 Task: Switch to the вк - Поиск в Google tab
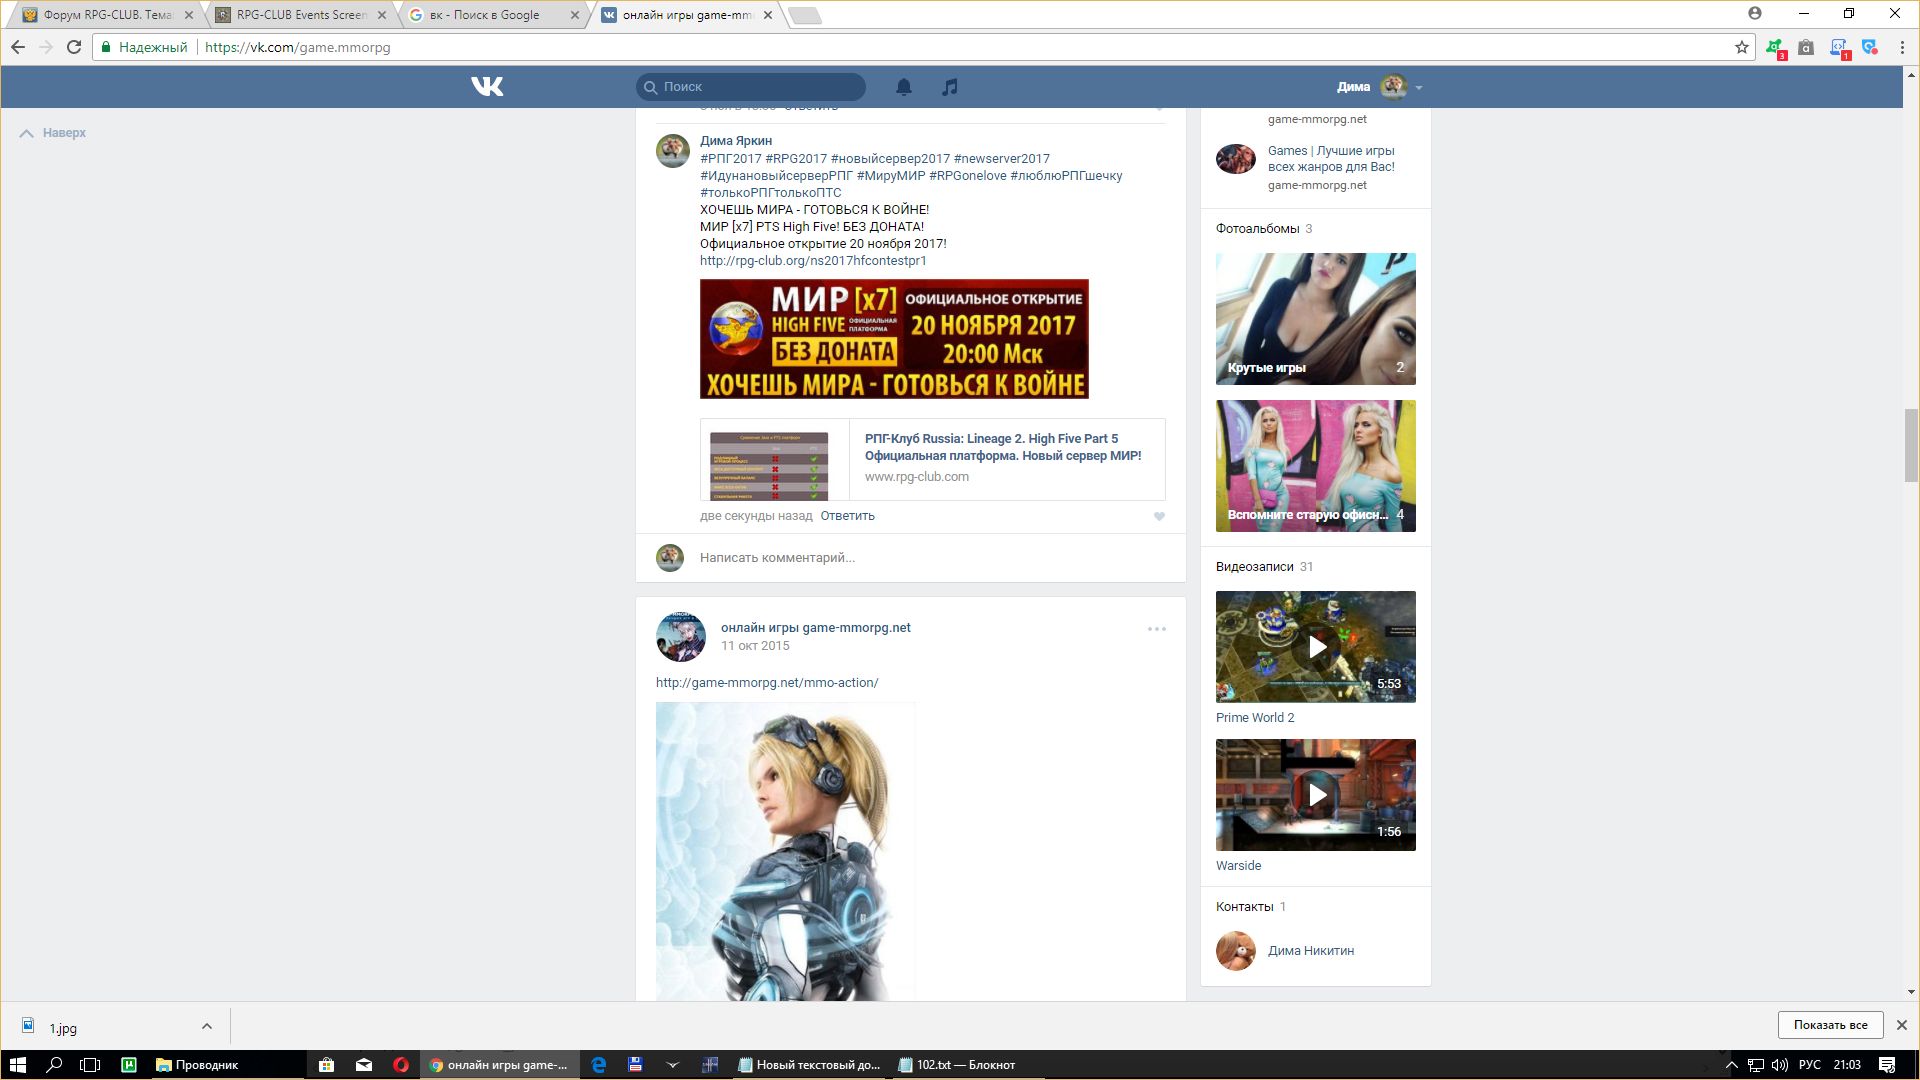(x=485, y=15)
